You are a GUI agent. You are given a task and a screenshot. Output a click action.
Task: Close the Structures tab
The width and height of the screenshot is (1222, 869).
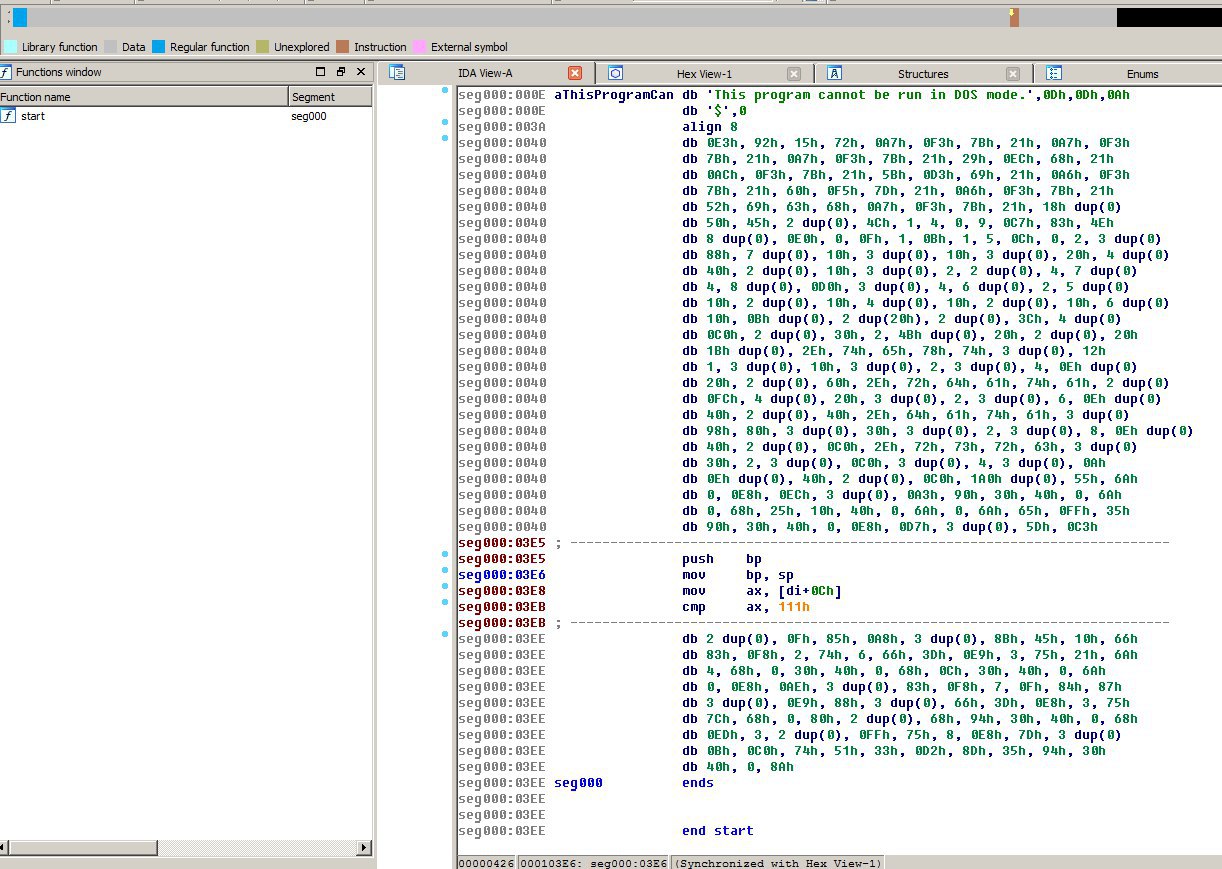coord(1013,73)
